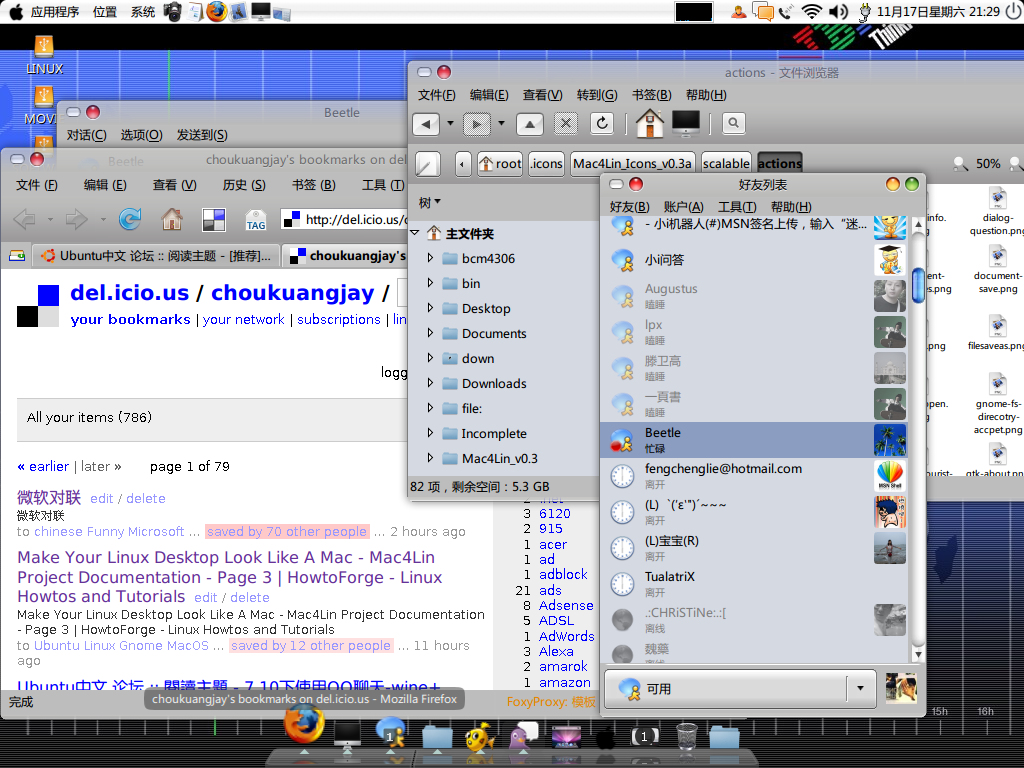This screenshot has width=1024, height=768.
Task: Click the 'saved by 70 other people' link
Action: pos(287,532)
